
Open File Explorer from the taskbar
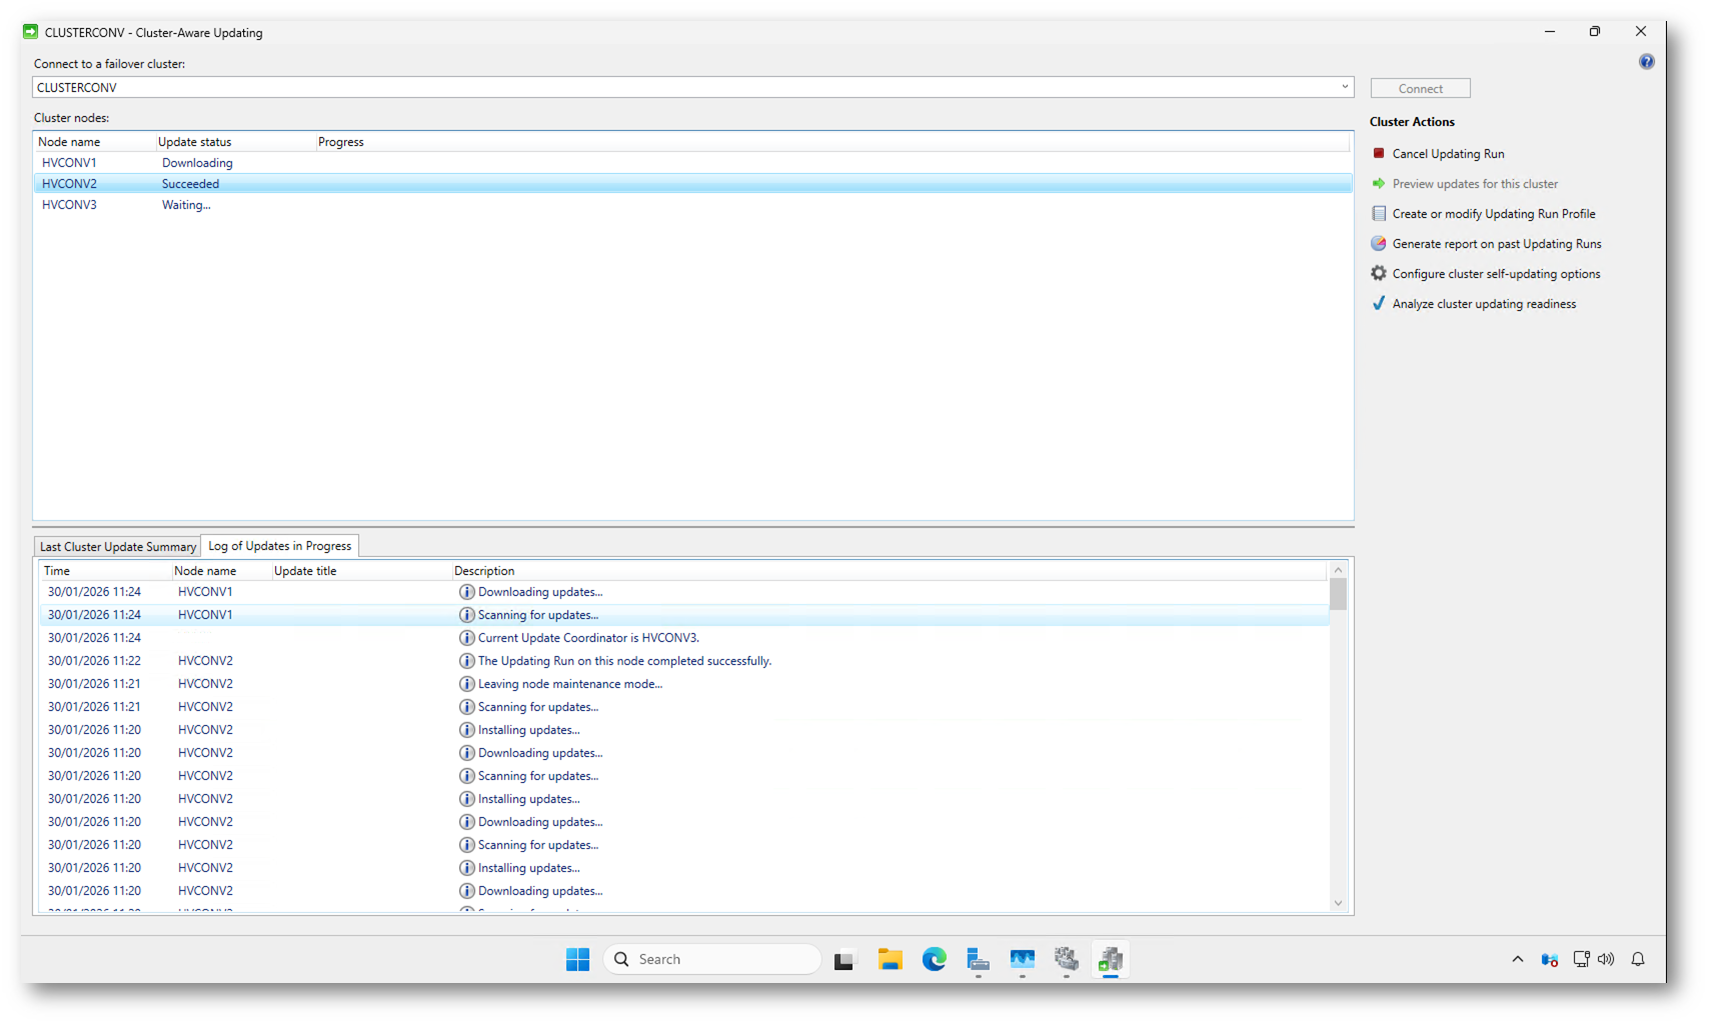click(x=889, y=959)
